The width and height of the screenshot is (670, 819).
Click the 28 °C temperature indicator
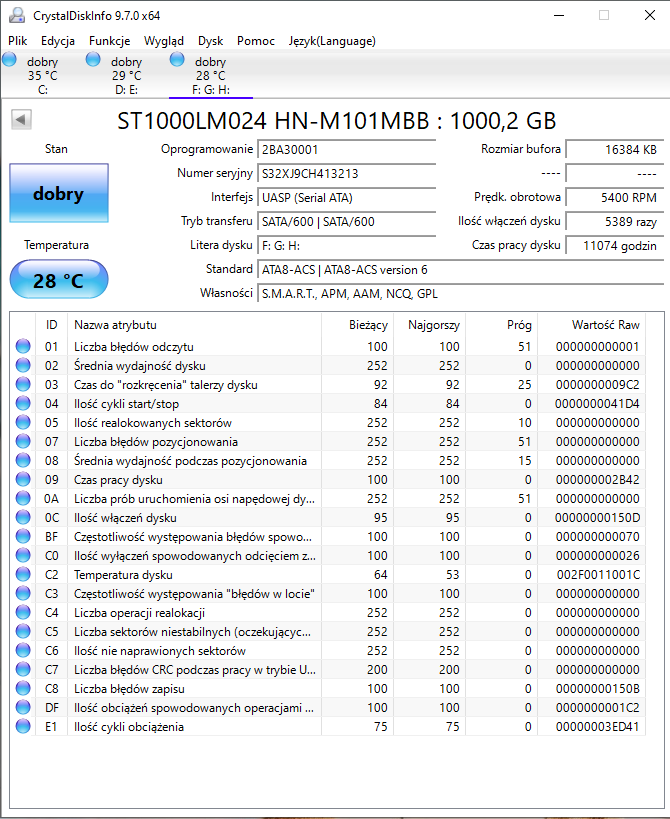(x=58, y=280)
